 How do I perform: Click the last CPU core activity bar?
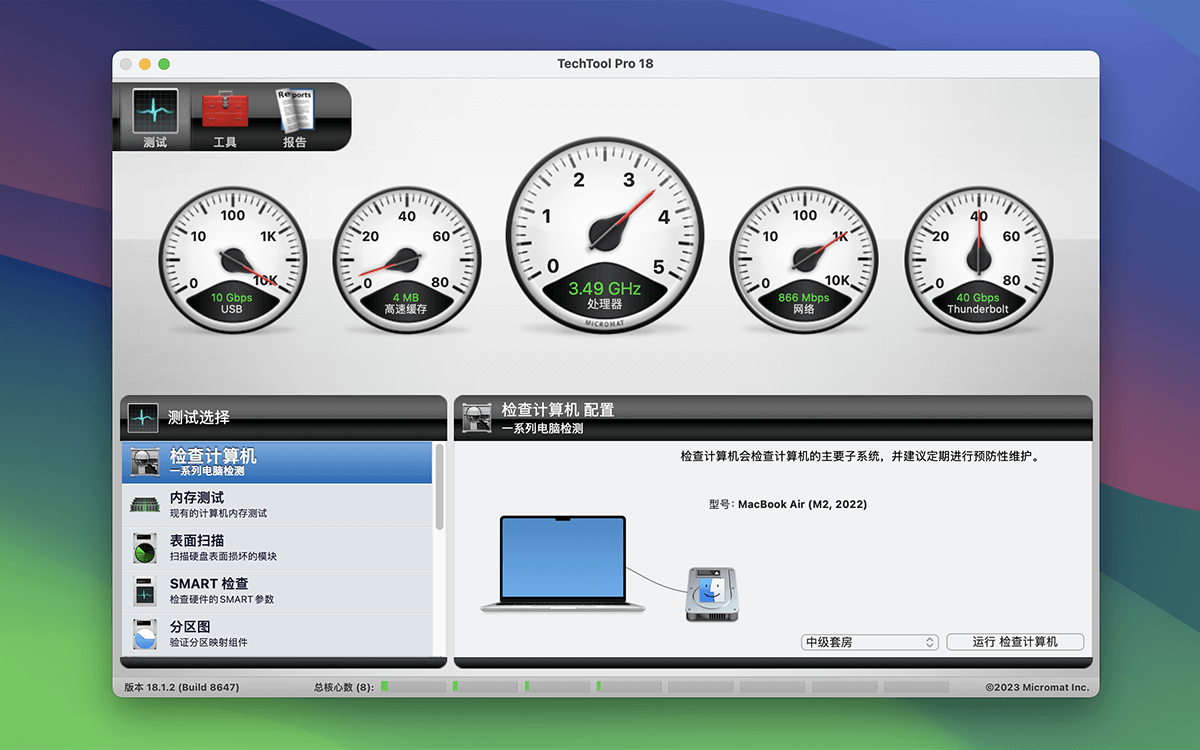(917, 687)
